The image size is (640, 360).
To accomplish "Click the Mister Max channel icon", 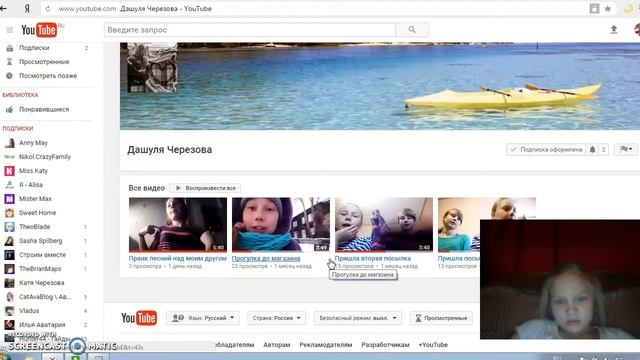I will pyautogui.click(x=9, y=199).
